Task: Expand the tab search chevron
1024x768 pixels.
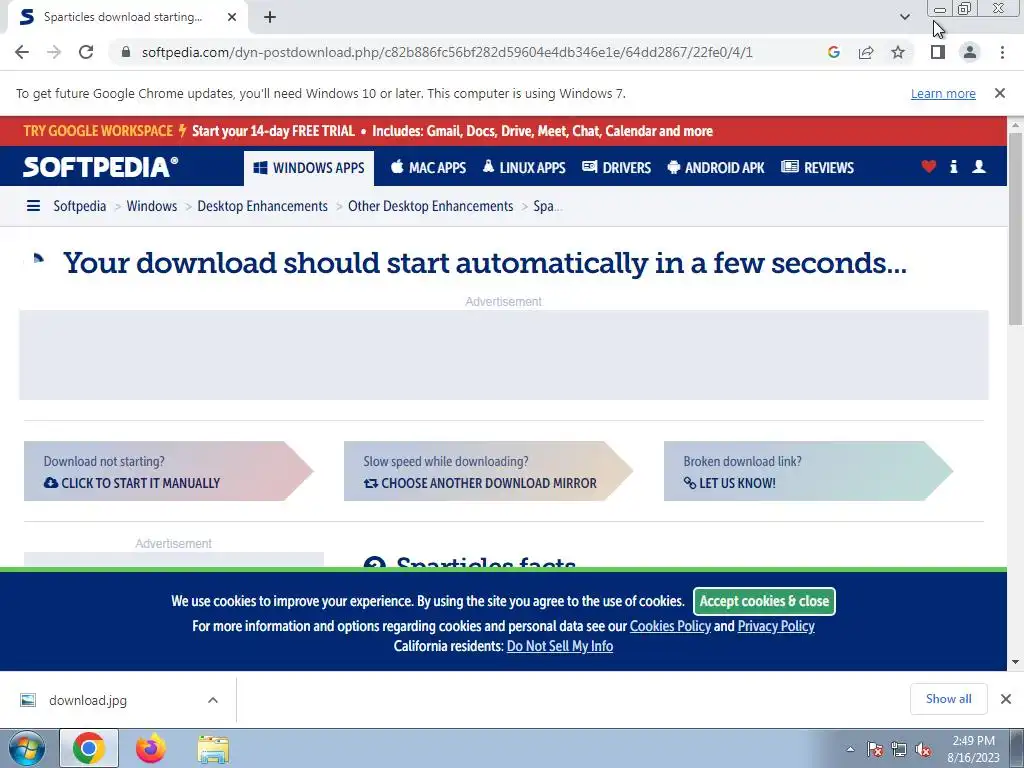Action: pos(904,17)
